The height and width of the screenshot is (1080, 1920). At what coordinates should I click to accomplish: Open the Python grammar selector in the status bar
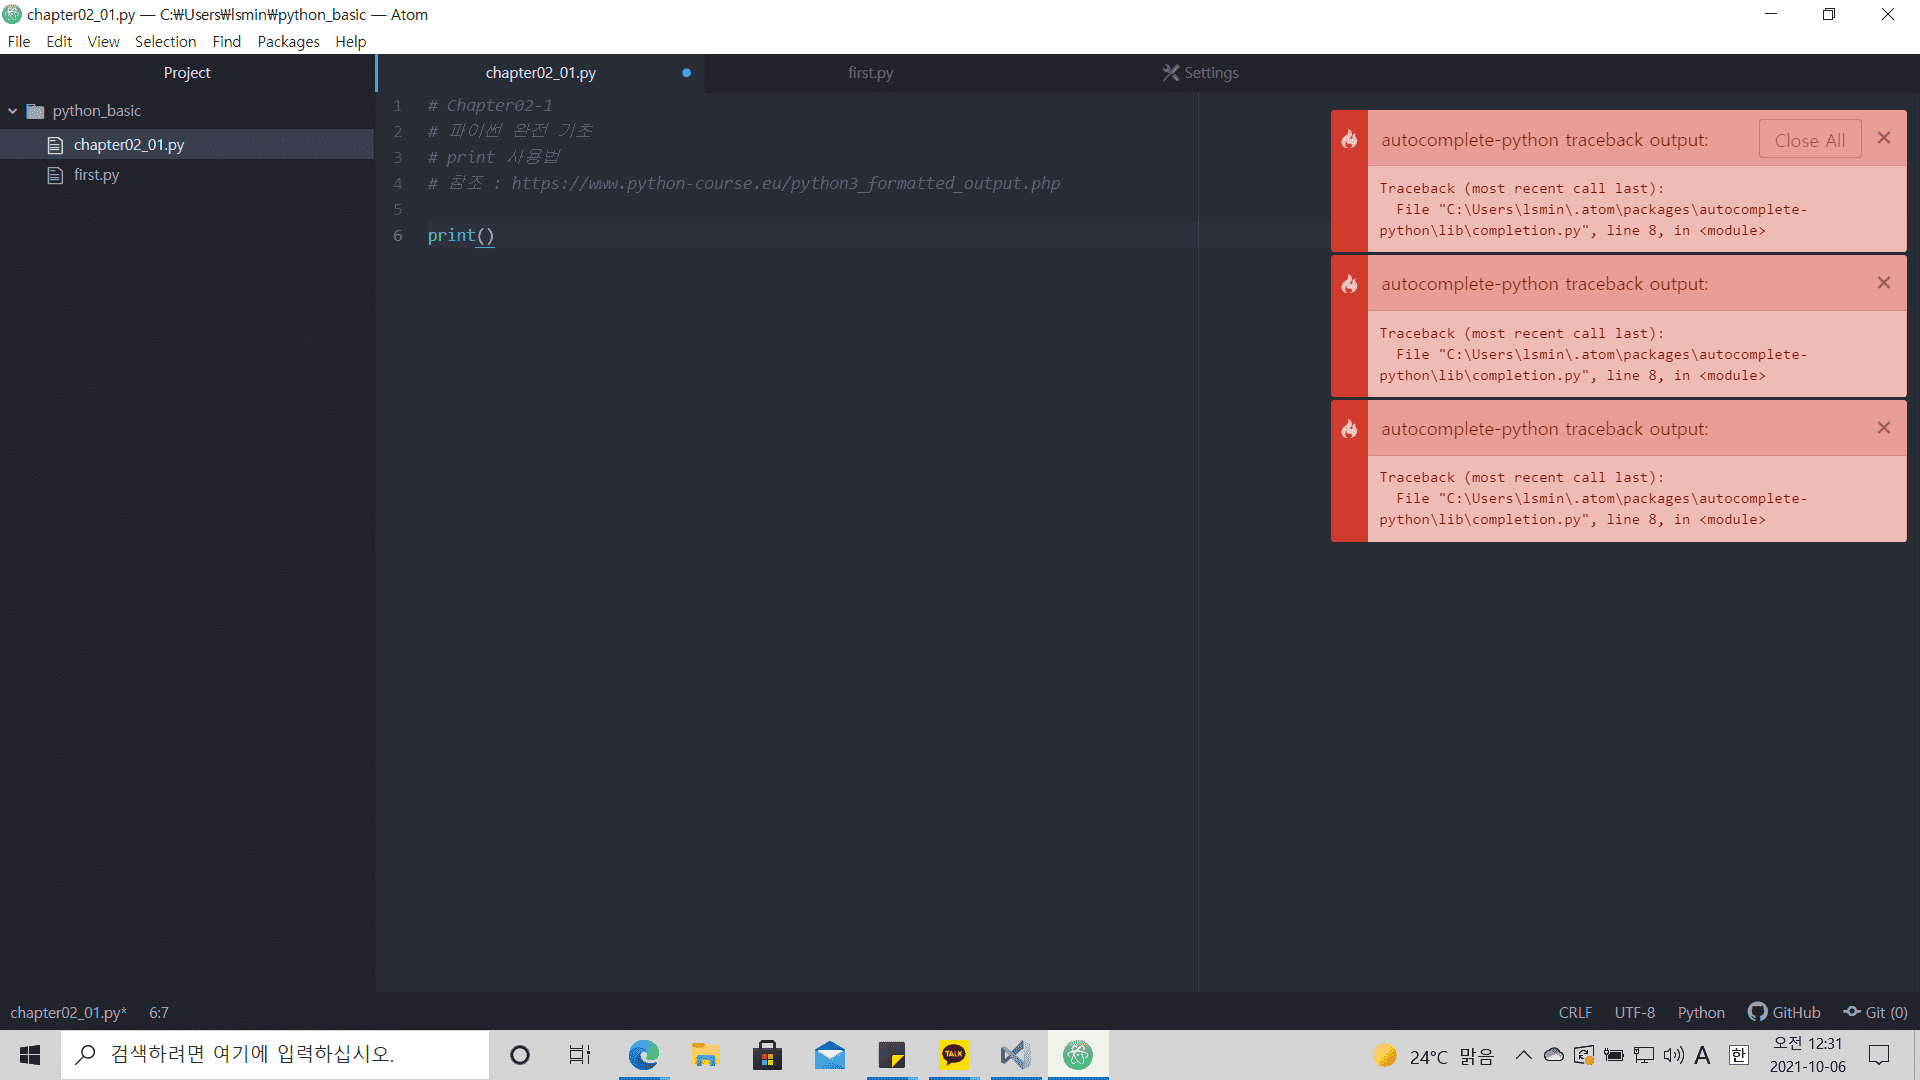click(1700, 1012)
